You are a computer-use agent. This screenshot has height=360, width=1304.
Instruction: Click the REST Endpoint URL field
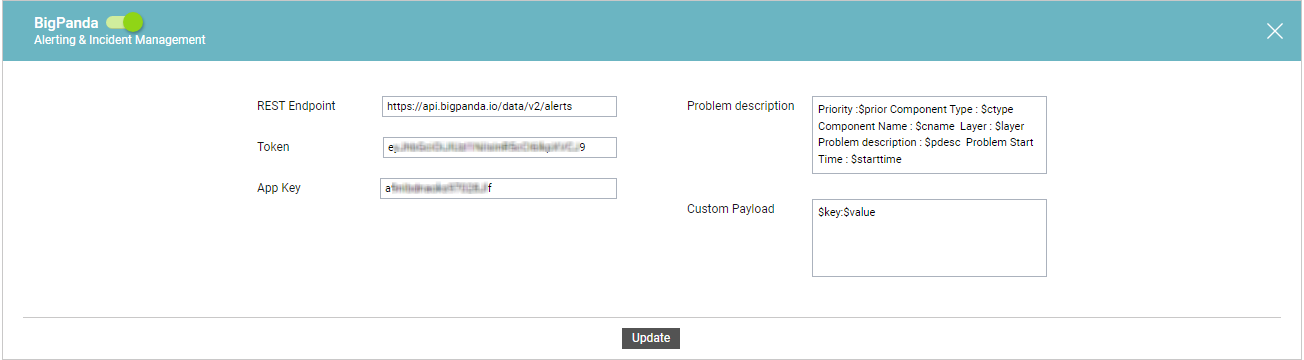[x=499, y=106]
